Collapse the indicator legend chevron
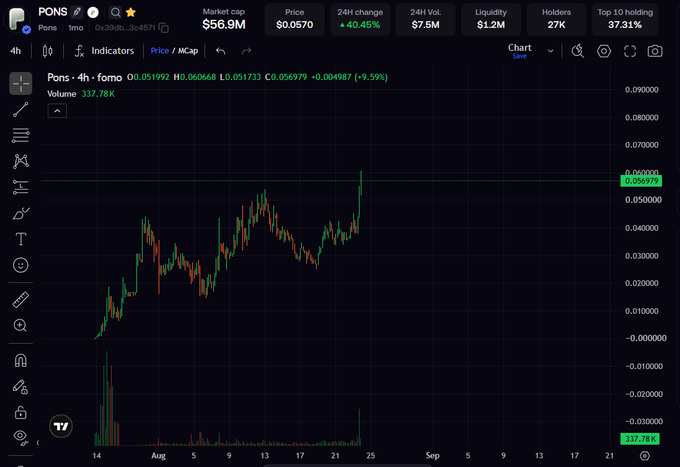This screenshot has height=467, width=680. 57,111
